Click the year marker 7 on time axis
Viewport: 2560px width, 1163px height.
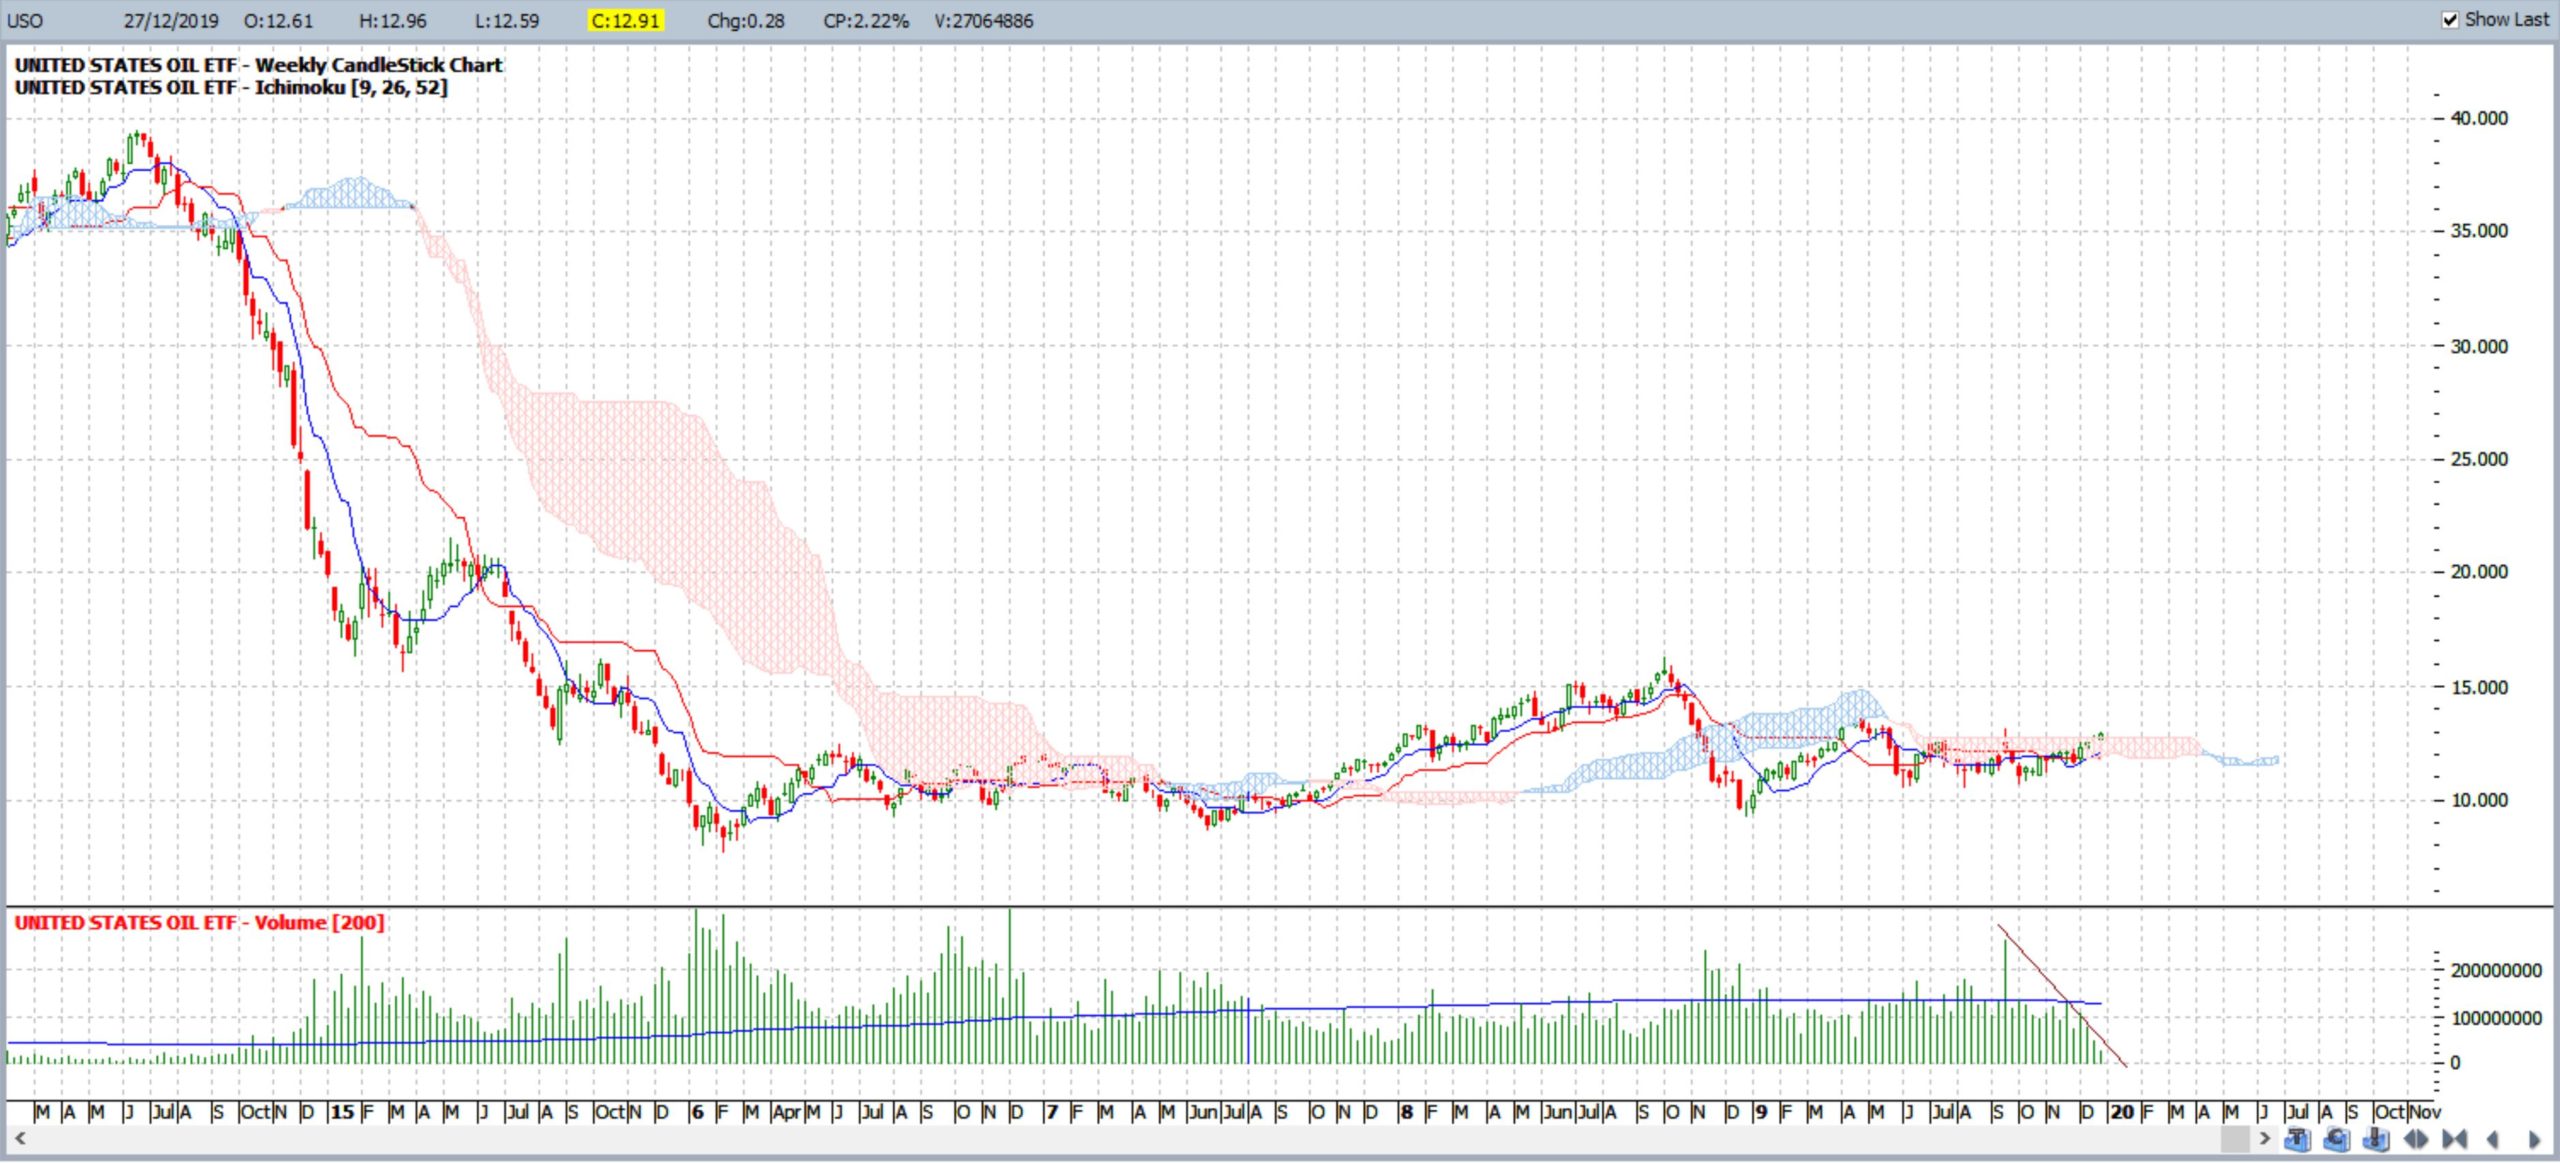[1051, 1112]
